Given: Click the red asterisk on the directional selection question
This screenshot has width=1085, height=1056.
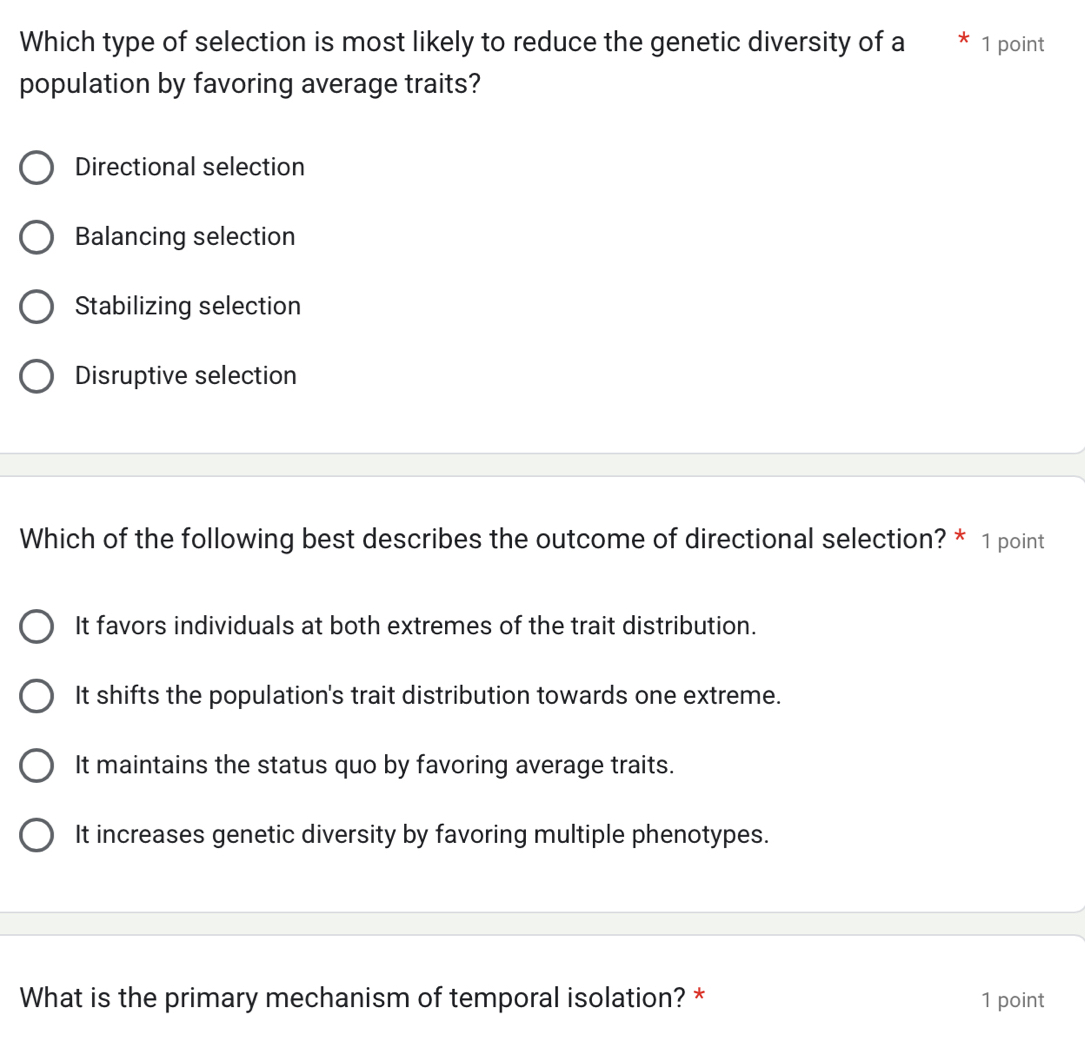Looking at the screenshot, I should pos(959,537).
